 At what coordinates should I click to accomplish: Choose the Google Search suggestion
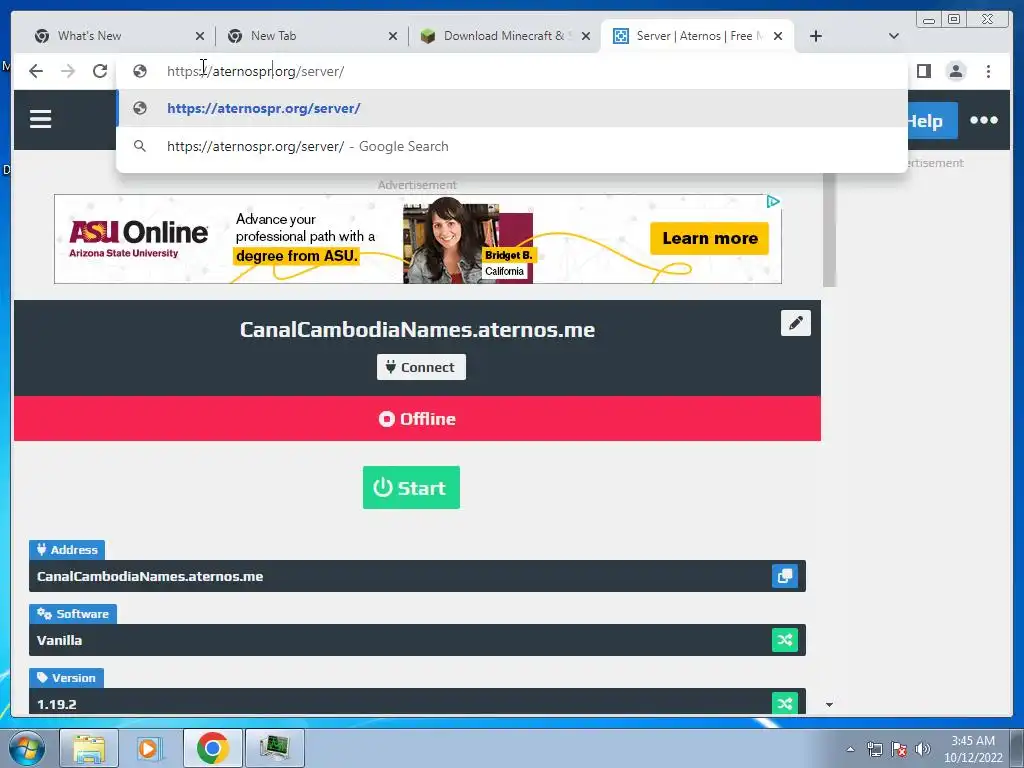coord(512,146)
